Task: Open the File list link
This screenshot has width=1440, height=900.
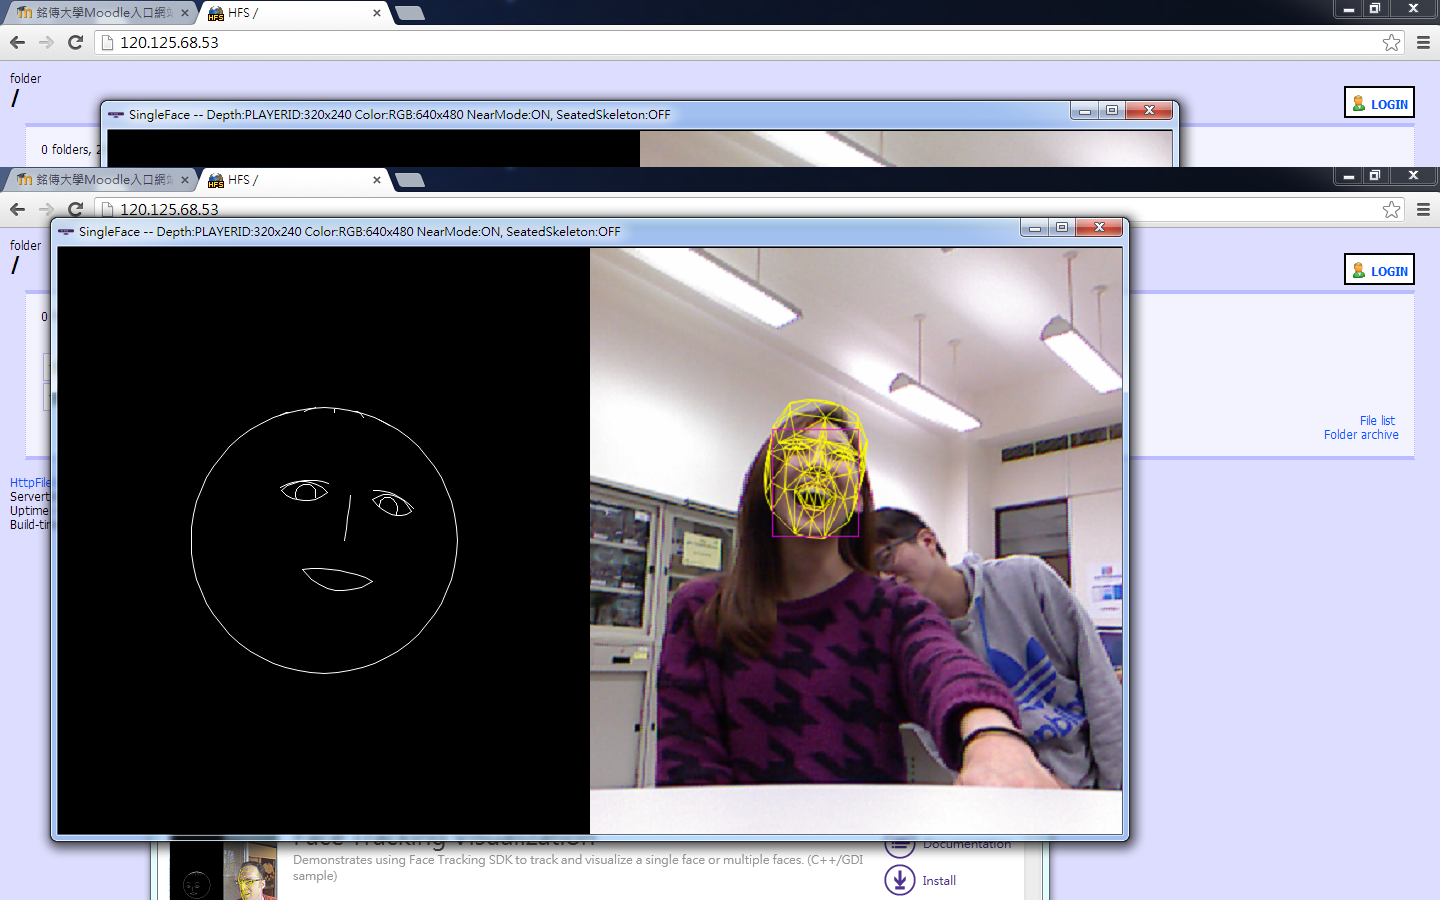Action: (1377, 421)
